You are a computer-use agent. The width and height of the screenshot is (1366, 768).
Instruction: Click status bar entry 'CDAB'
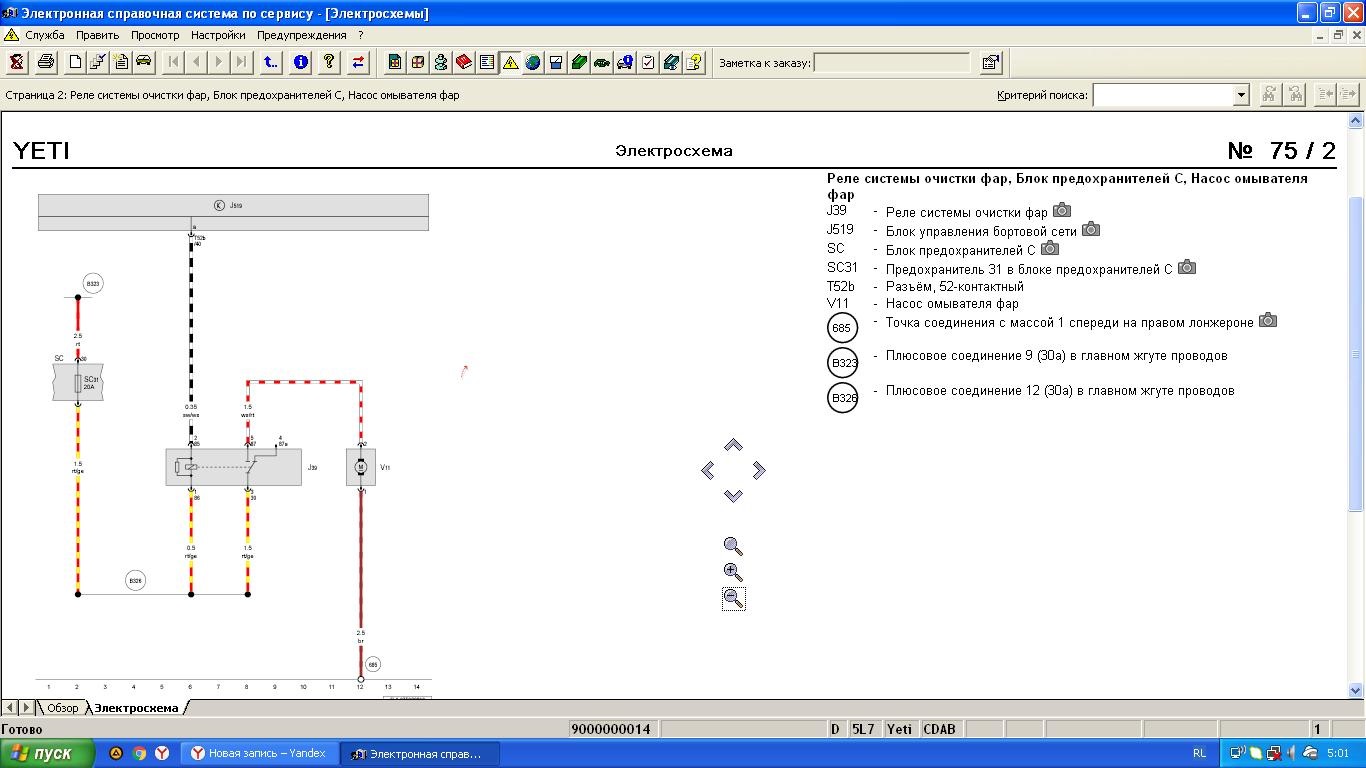click(939, 729)
